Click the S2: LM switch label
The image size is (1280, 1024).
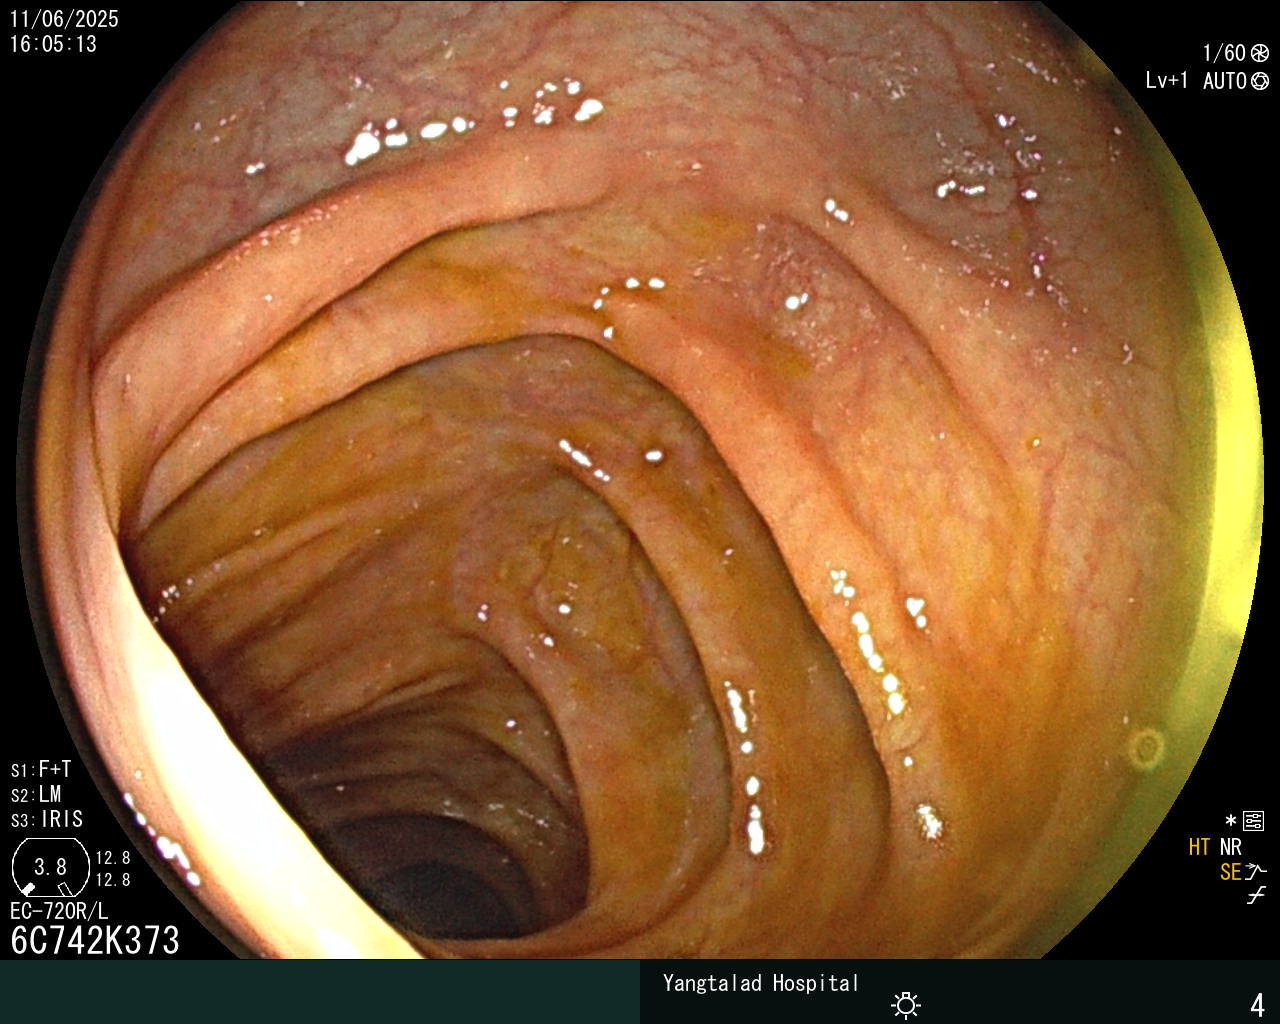(x=37, y=795)
